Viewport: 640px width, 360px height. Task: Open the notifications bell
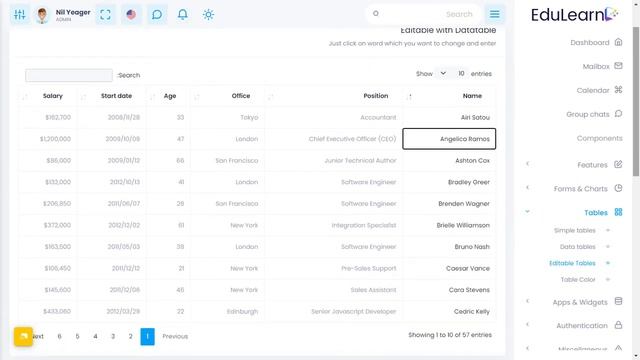click(x=182, y=15)
